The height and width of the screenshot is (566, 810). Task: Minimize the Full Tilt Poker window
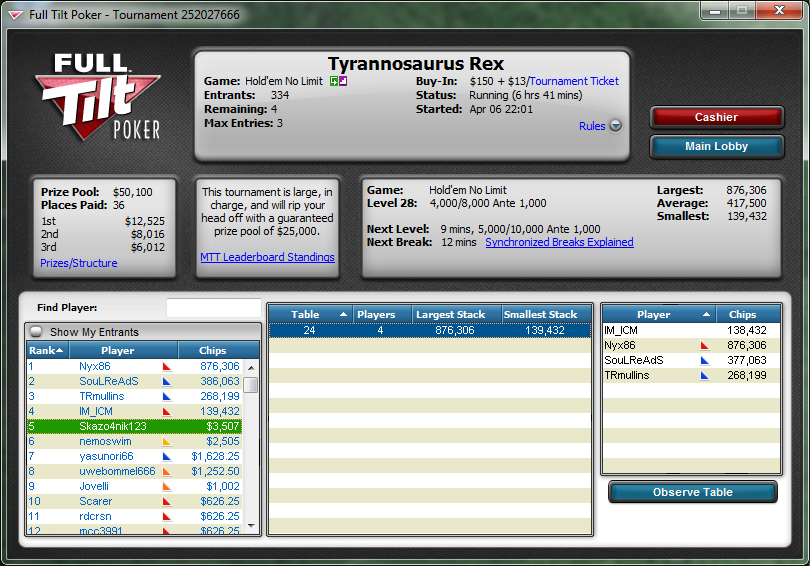[x=715, y=11]
